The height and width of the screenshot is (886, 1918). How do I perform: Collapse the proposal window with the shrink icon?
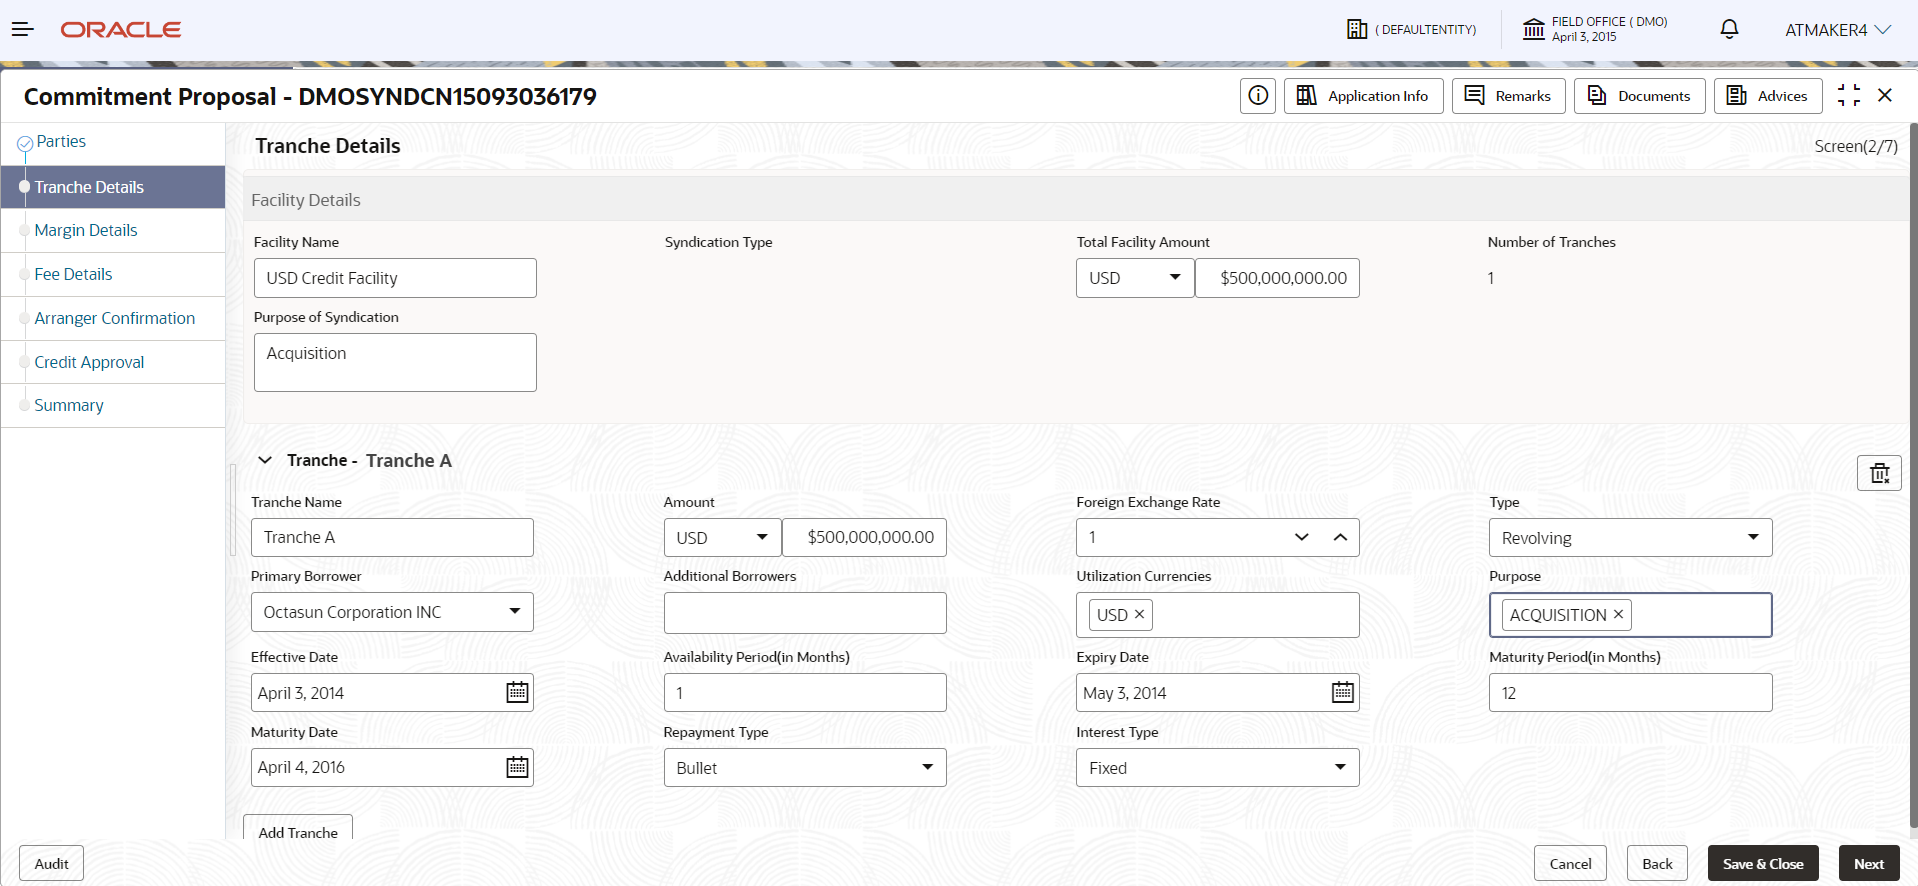(x=1849, y=95)
